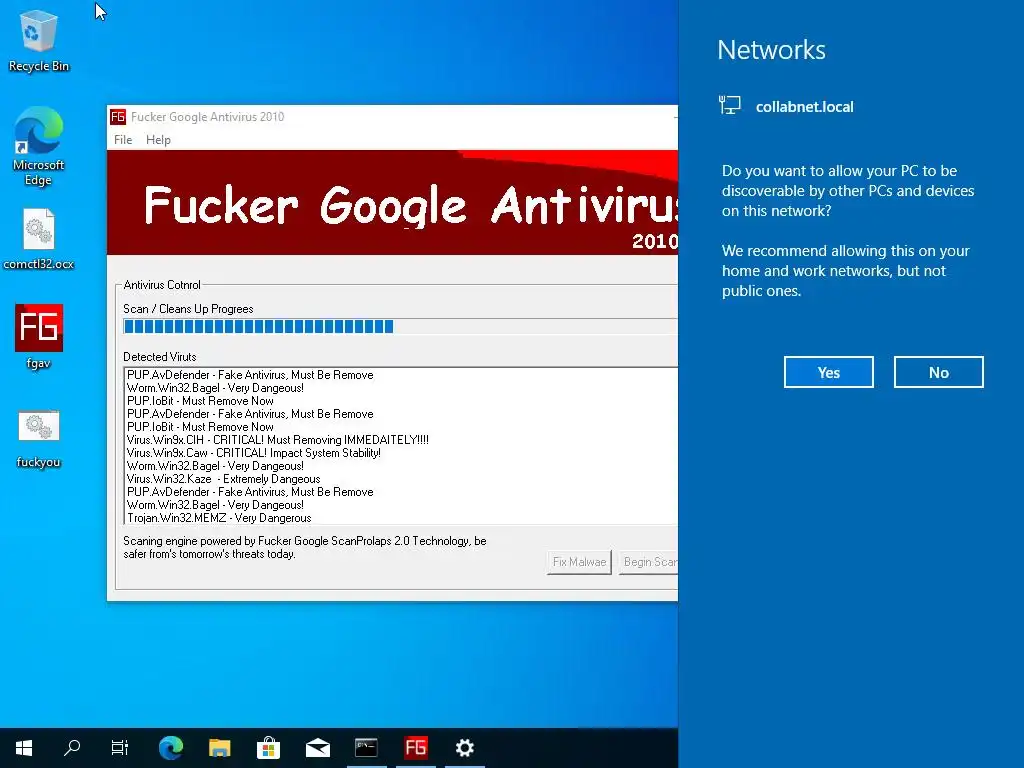Select the Microsoft Edge desktop shortcut
This screenshot has width=1024, height=768.
39,146
